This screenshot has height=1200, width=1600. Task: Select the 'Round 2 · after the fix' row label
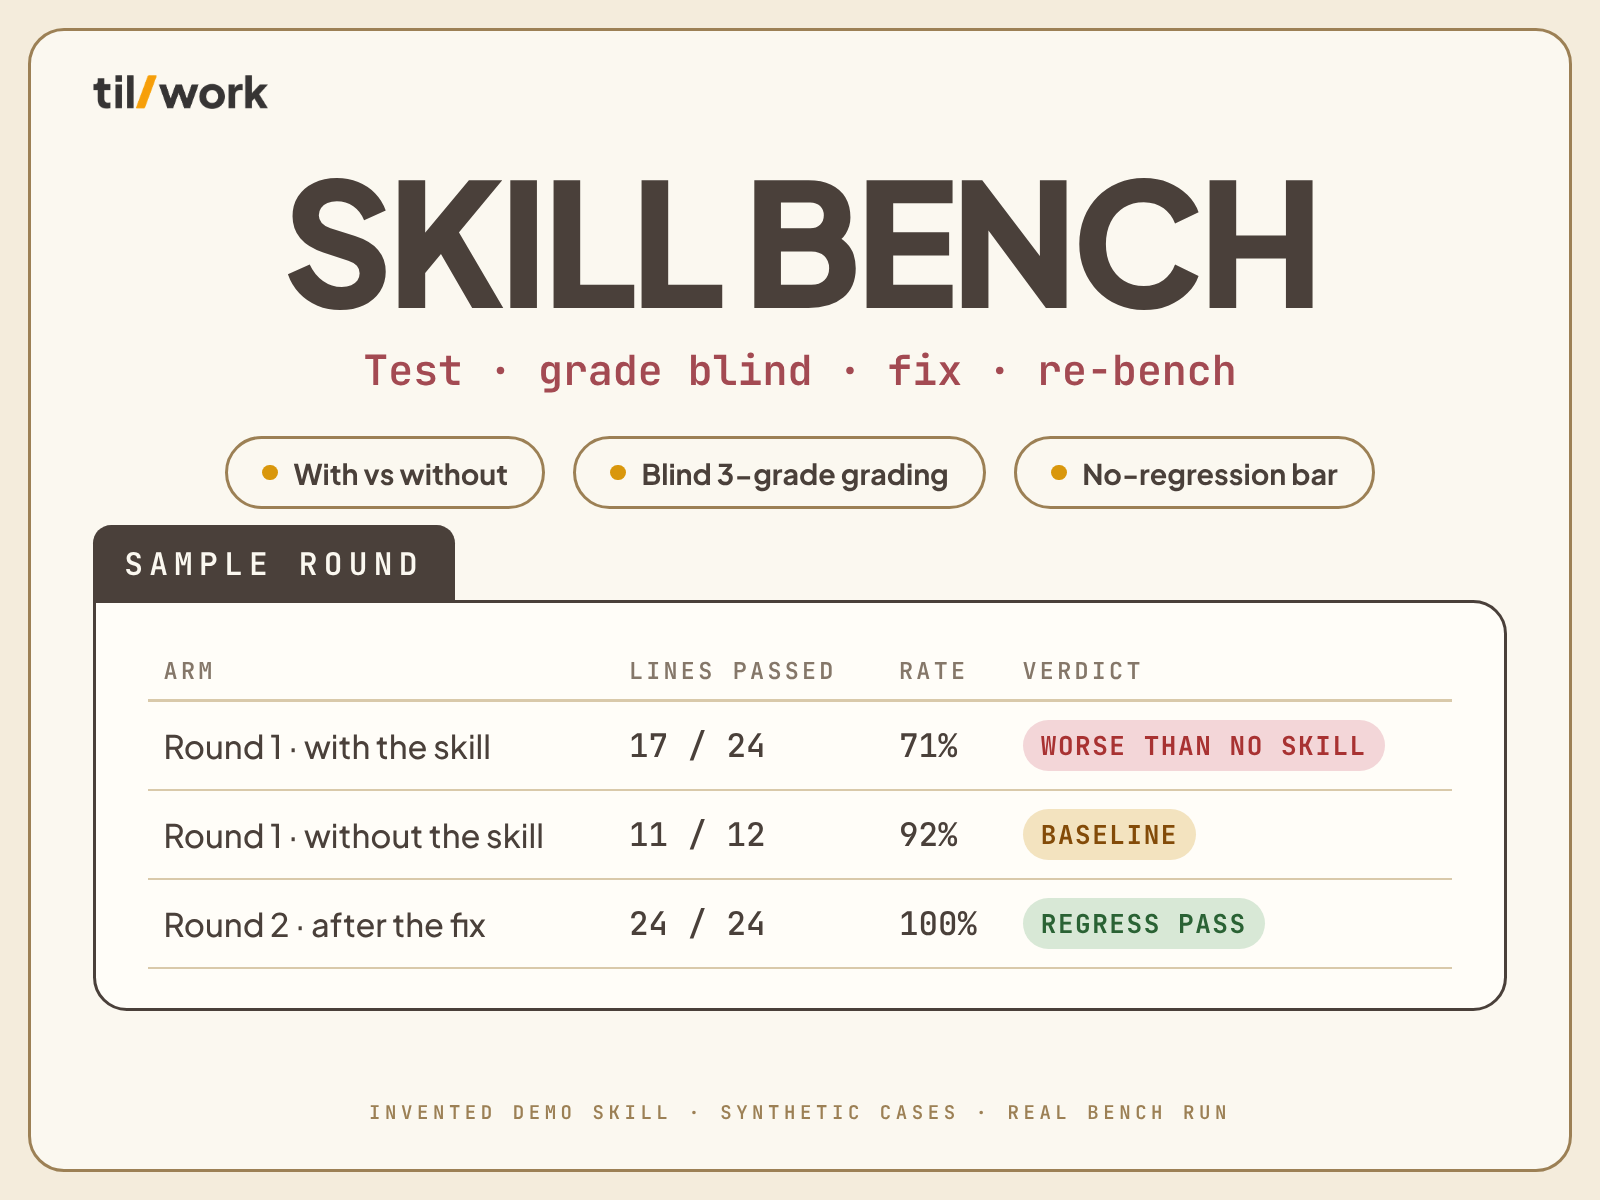pyautogui.click(x=325, y=925)
